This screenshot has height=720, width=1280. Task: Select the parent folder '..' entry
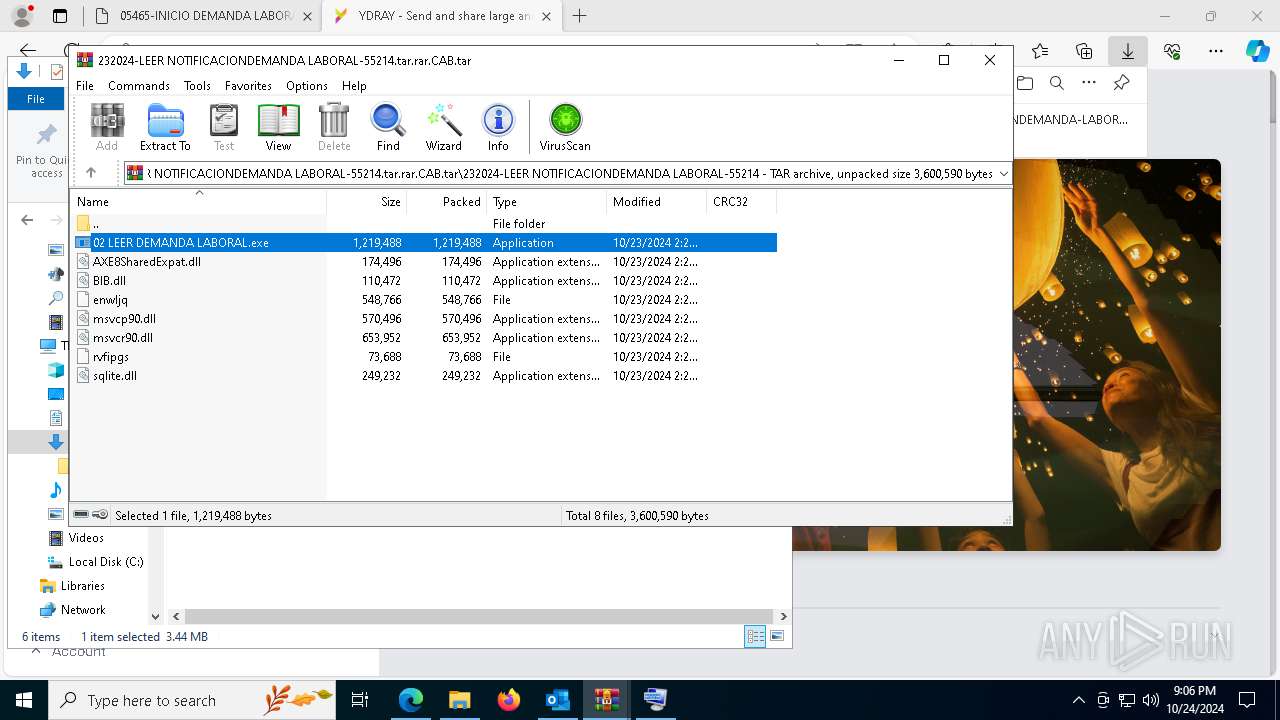(x=424, y=223)
